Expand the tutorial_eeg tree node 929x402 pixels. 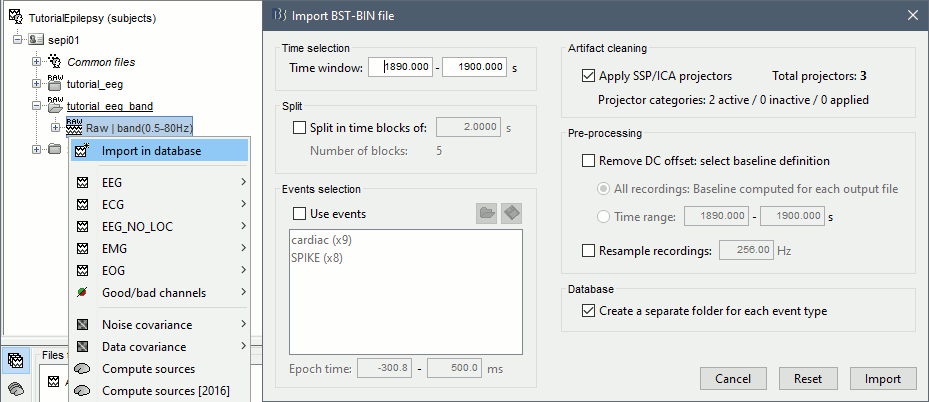point(37,85)
